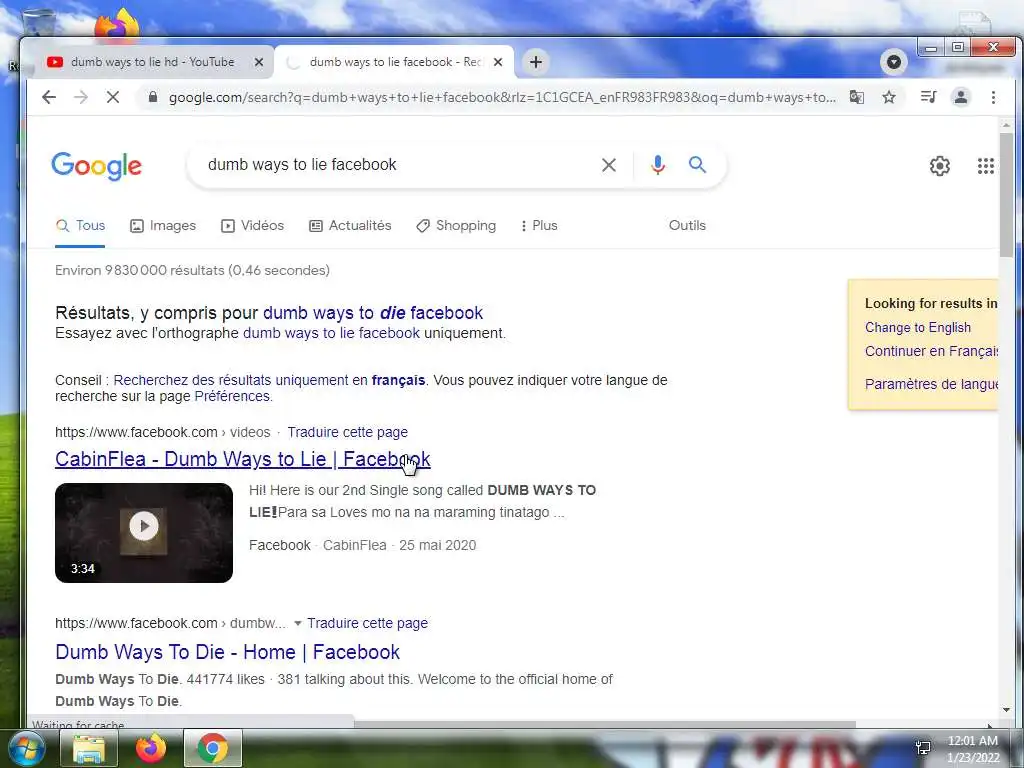Expand the dropdown arrow beside facebook.com dumbw...

(298, 624)
